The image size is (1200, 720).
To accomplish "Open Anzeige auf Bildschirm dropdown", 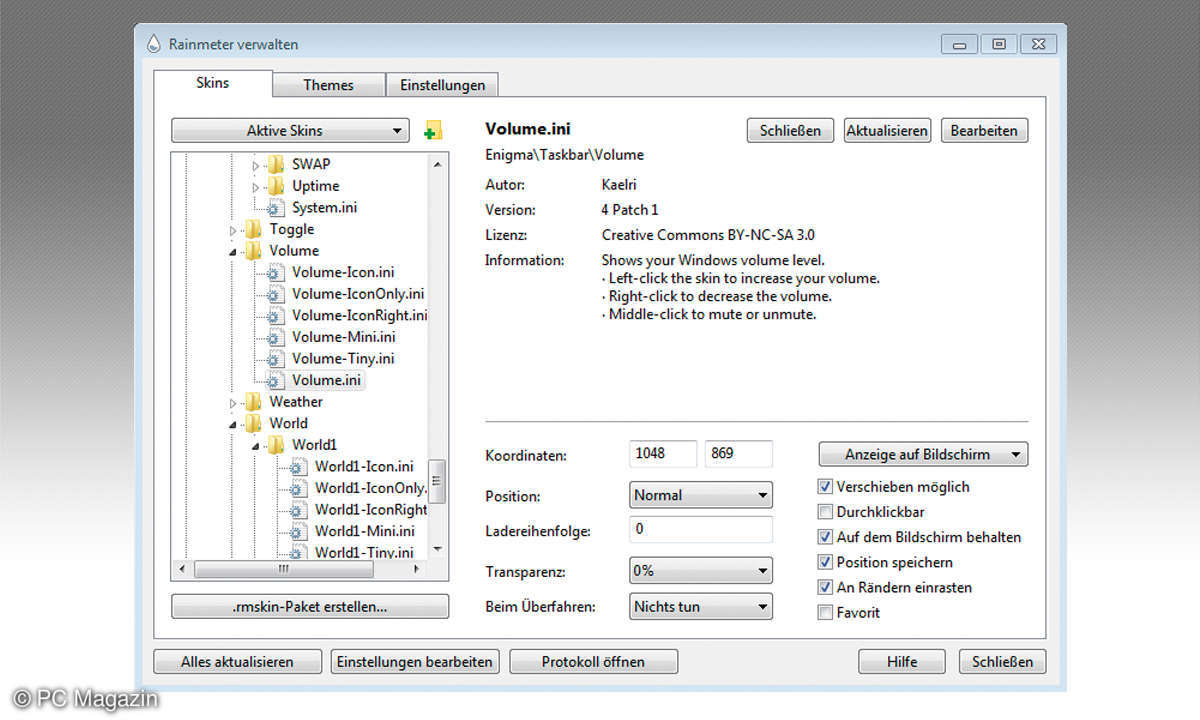I will (923, 454).
